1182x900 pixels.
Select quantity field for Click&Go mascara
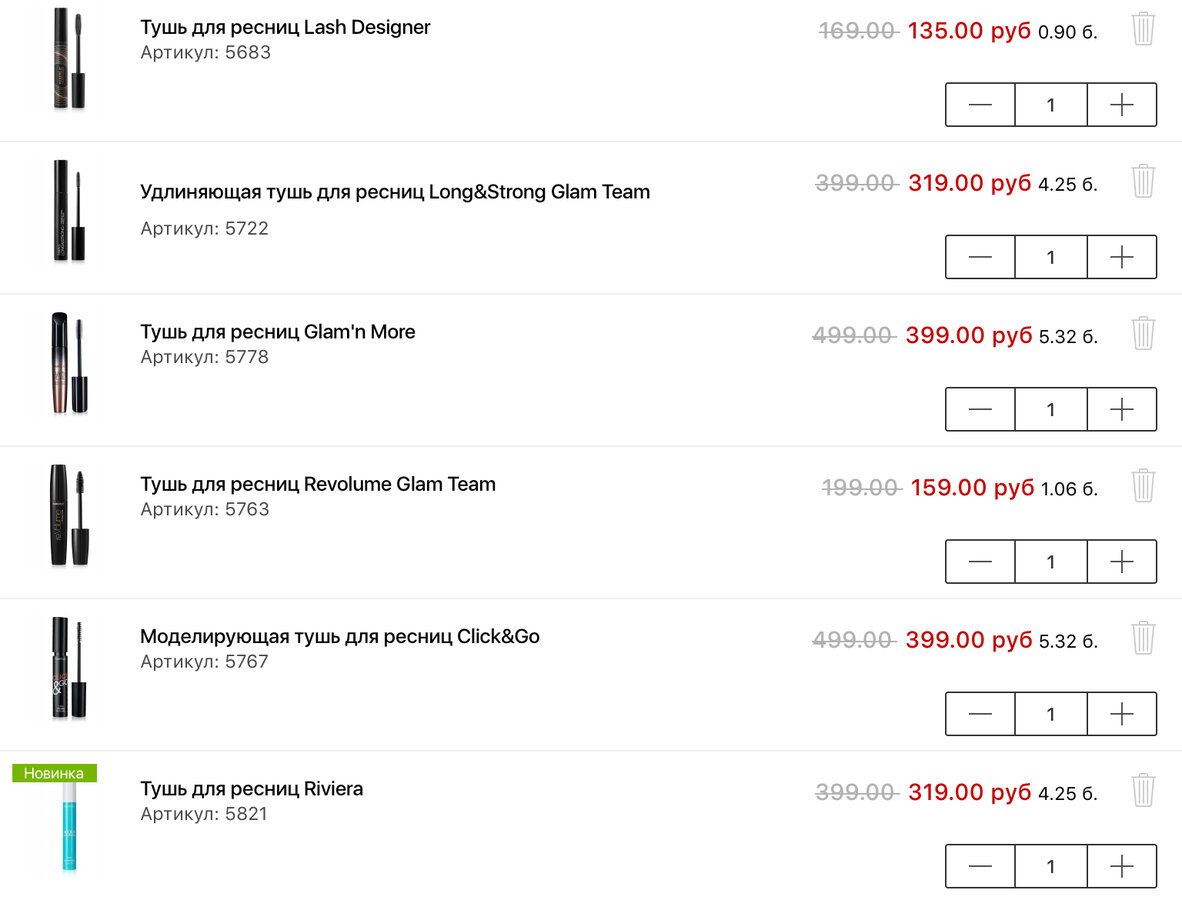point(1051,714)
